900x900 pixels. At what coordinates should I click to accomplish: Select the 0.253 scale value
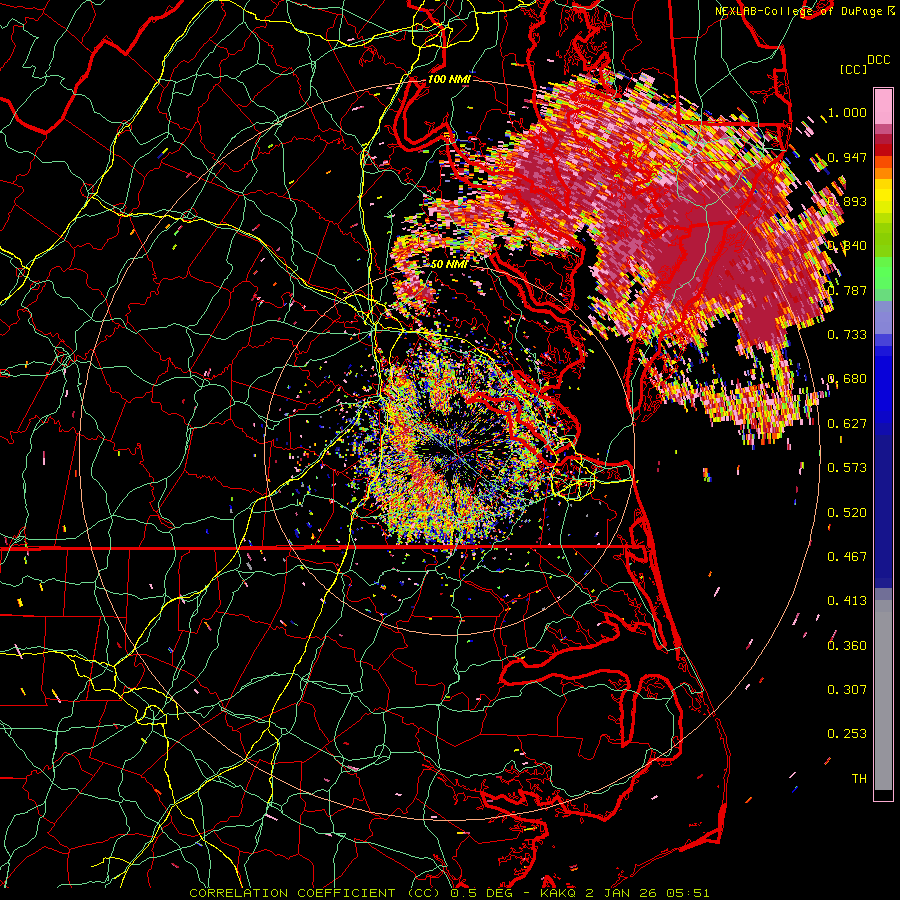(847, 734)
